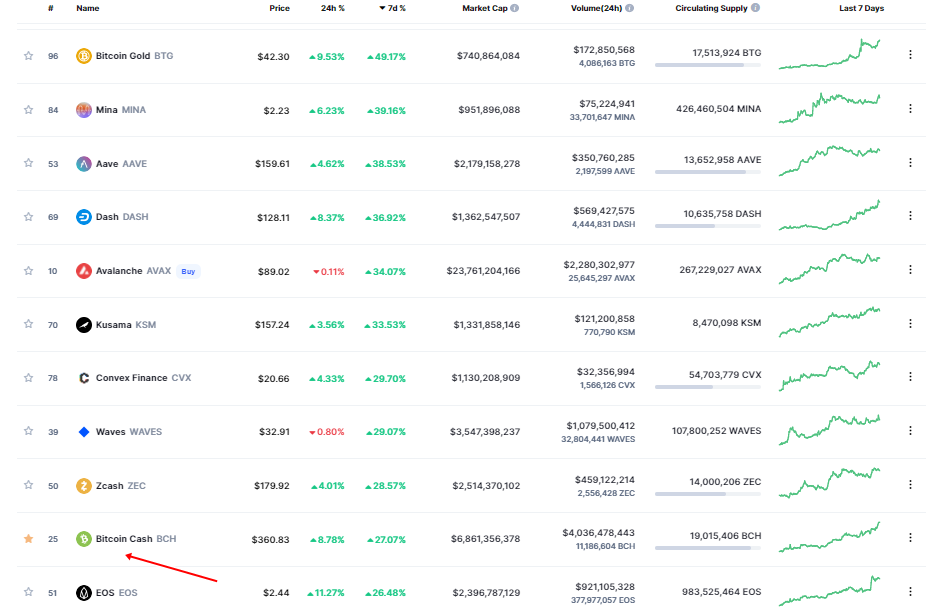Click the Convex Finance logo

click(84, 378)
